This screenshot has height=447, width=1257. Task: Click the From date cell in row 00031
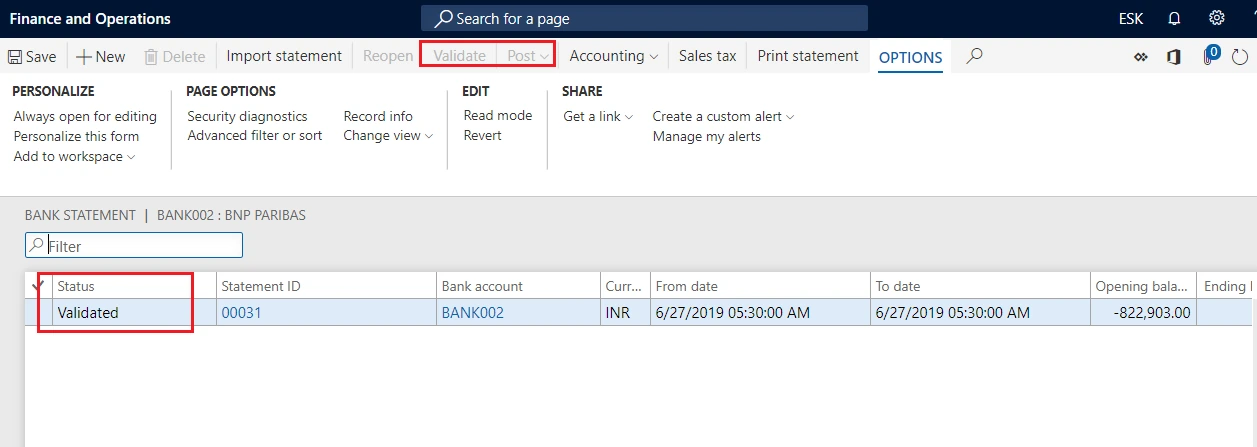(x=760, y=313)
